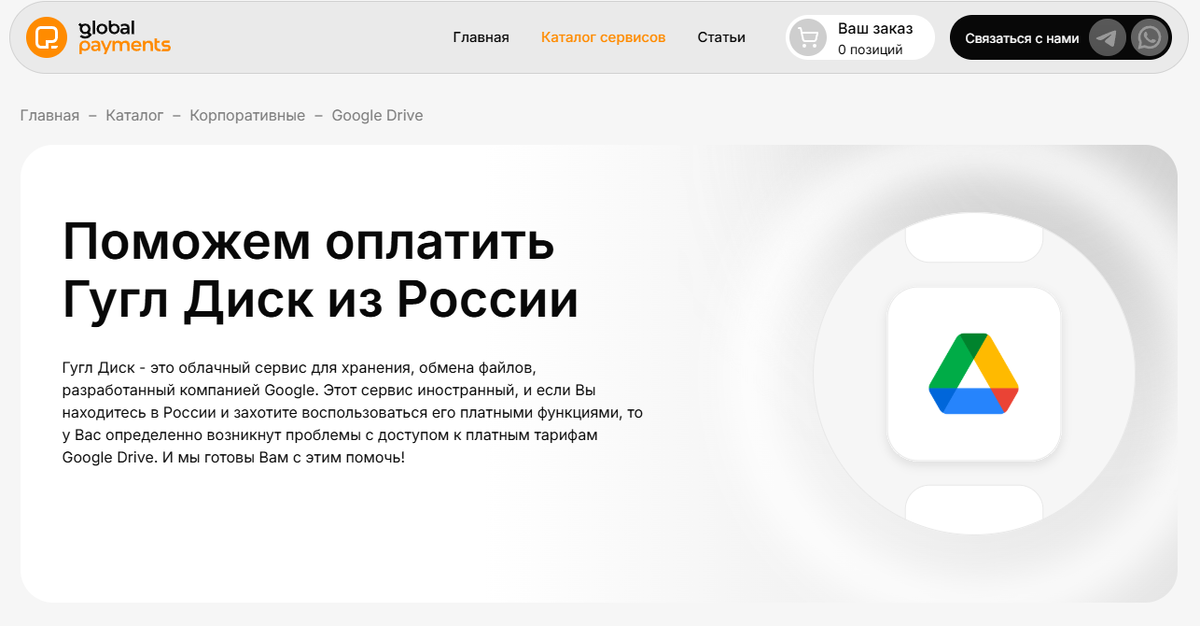Click the global payments wordmark text
The height and width of the screenshot is (626, 1200).
pos(124,37)
